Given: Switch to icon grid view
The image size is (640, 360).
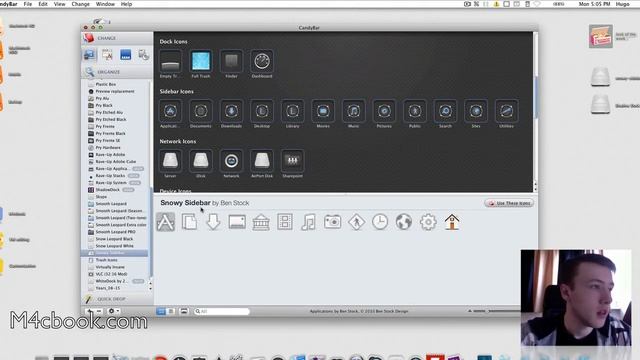Looking at the screenshot, I should [161, 311].
